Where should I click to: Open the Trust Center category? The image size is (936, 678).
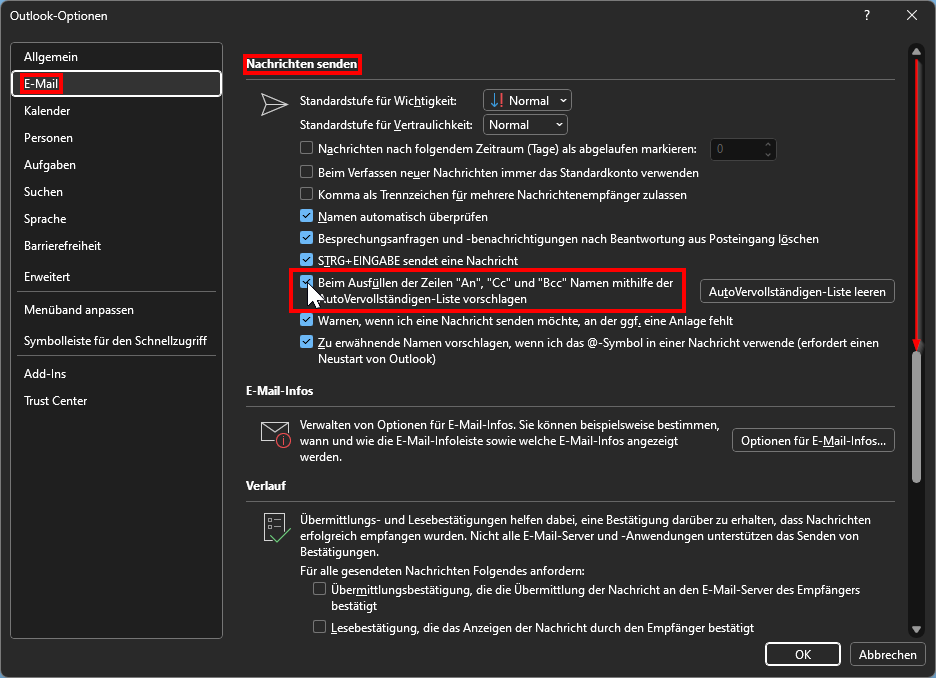tap(56, 401)
